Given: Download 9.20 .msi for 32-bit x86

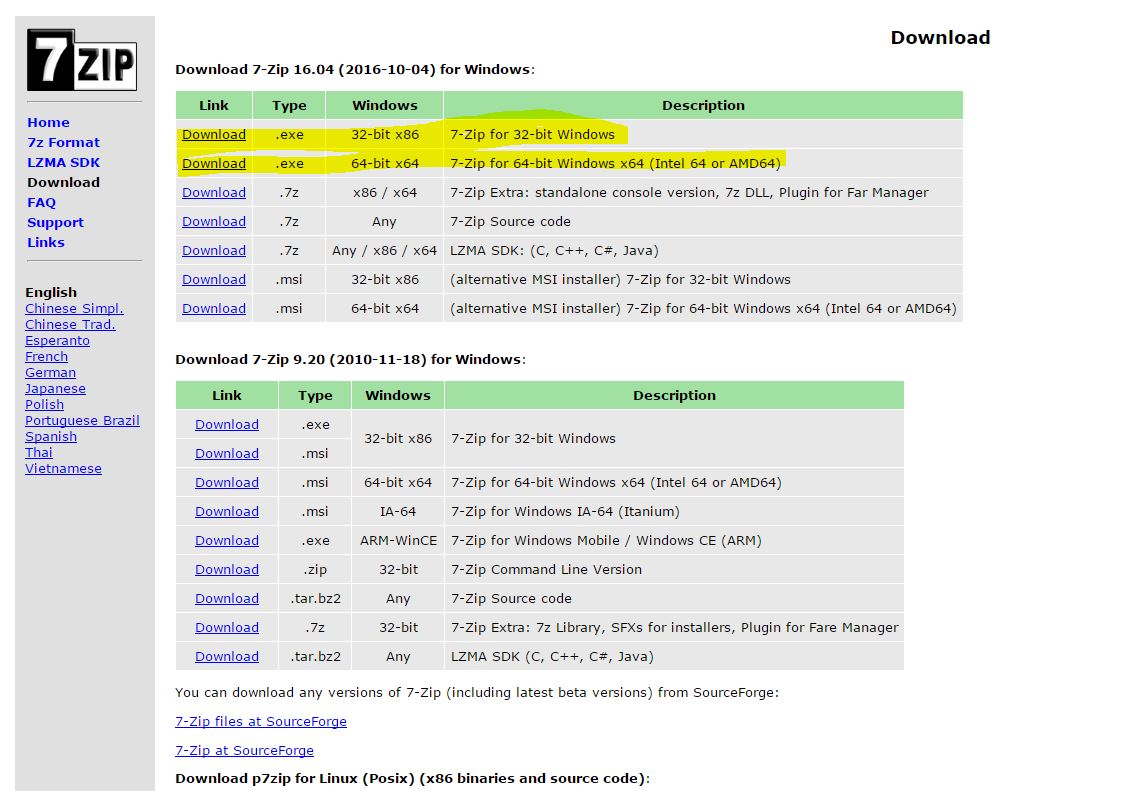Looking at the screenshot, I should point(227,454).
